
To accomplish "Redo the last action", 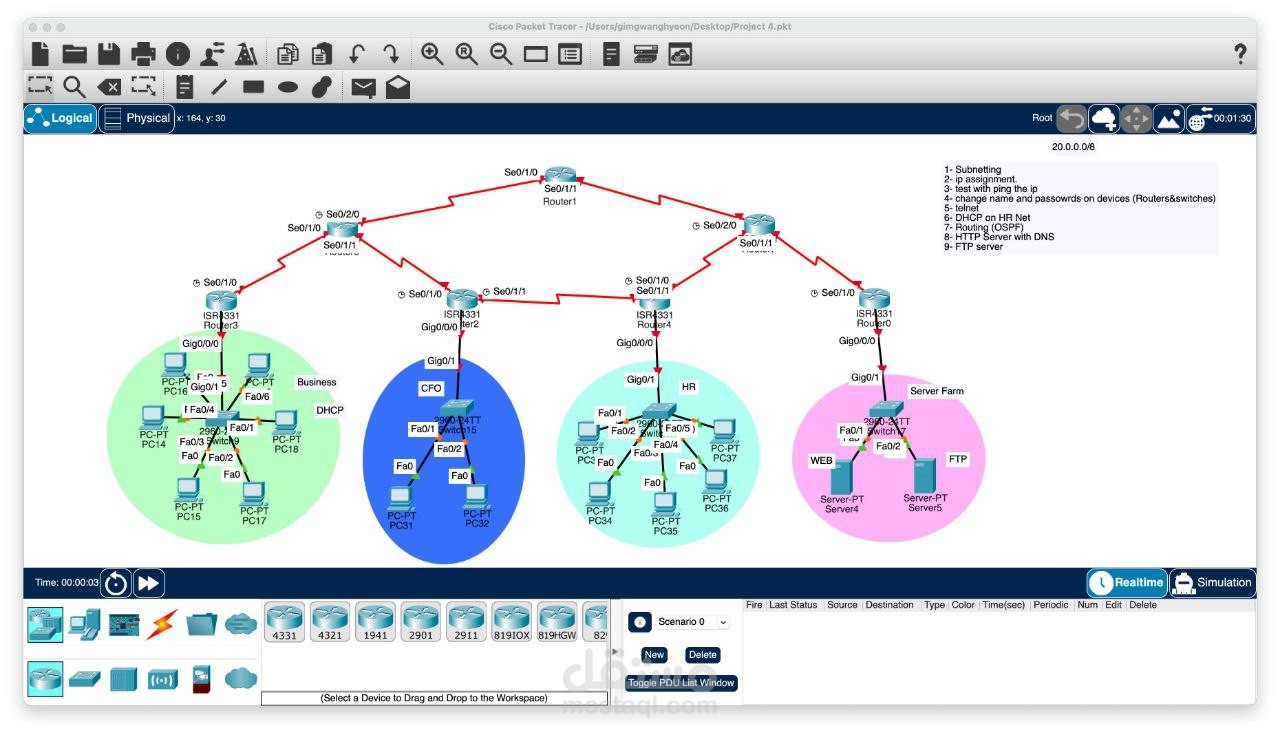I will [391, 54].
